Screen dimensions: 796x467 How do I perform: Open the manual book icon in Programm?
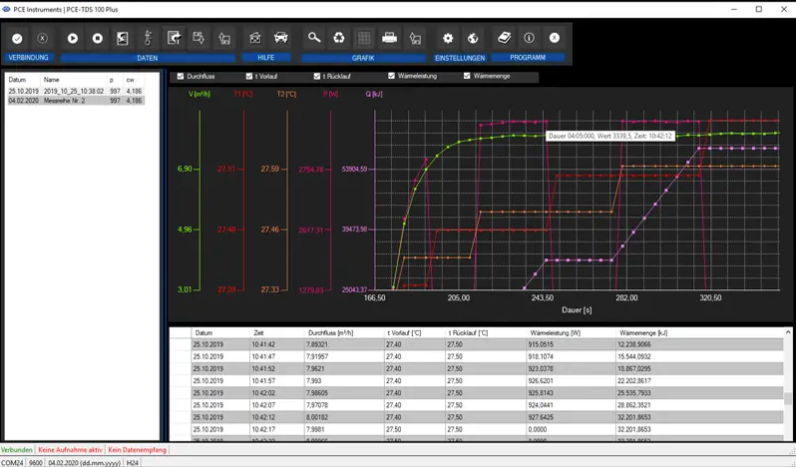pyautogui.click(x=505, y=38)
